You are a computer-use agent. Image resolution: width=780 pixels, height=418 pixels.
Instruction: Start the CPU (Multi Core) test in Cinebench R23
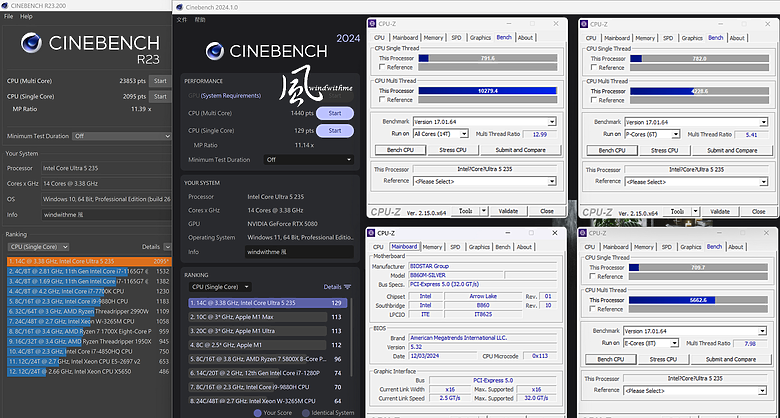pyautogui.click(x=160, y=81)
